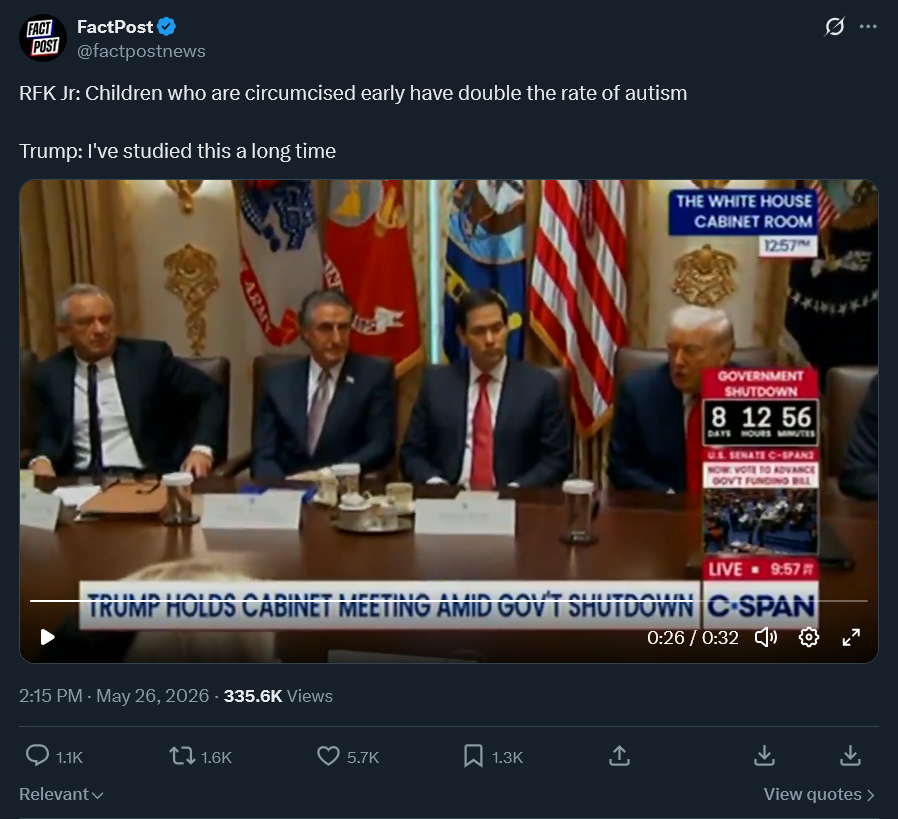Click the rightmost download icon

[x=850, y=756]
